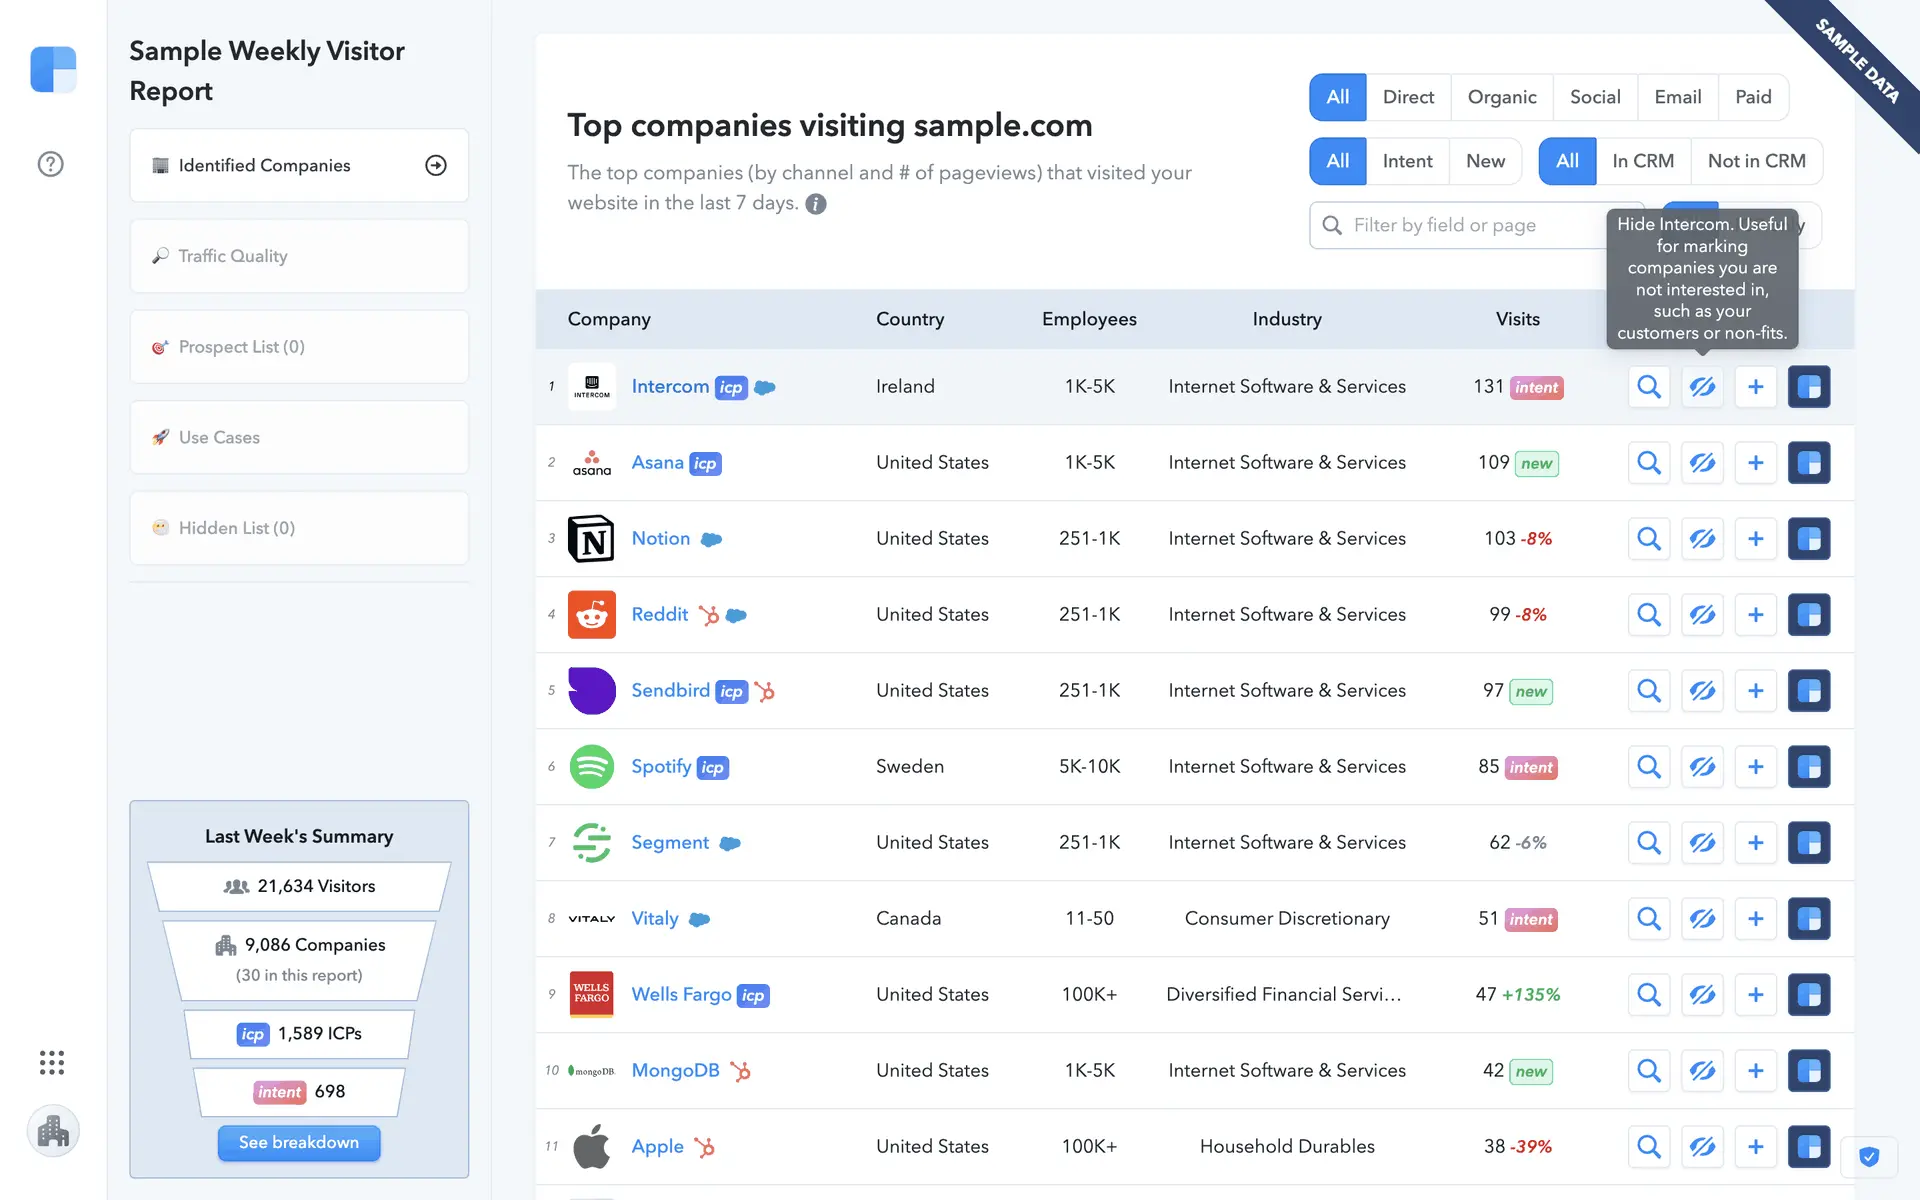
Task: Add Asana with the plus icon
Action: coord(1755,463)
